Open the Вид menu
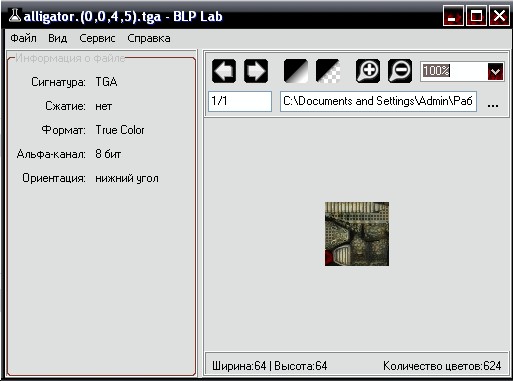 [58, 38]
